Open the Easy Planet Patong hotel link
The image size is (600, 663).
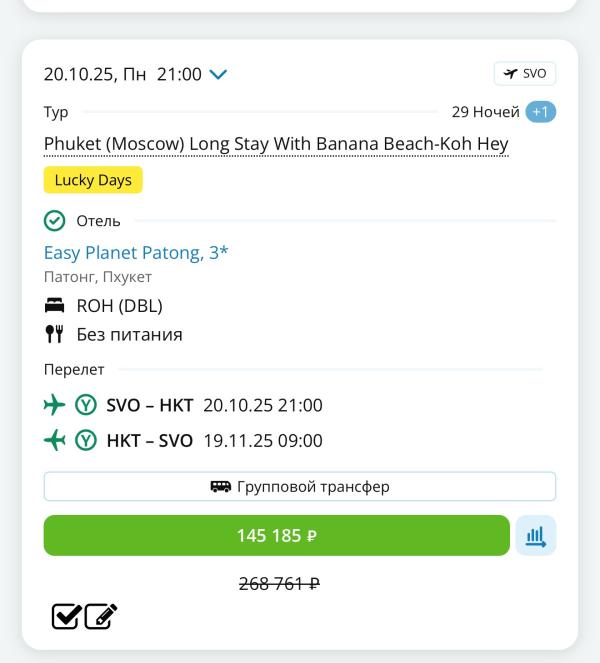(136, 253)
